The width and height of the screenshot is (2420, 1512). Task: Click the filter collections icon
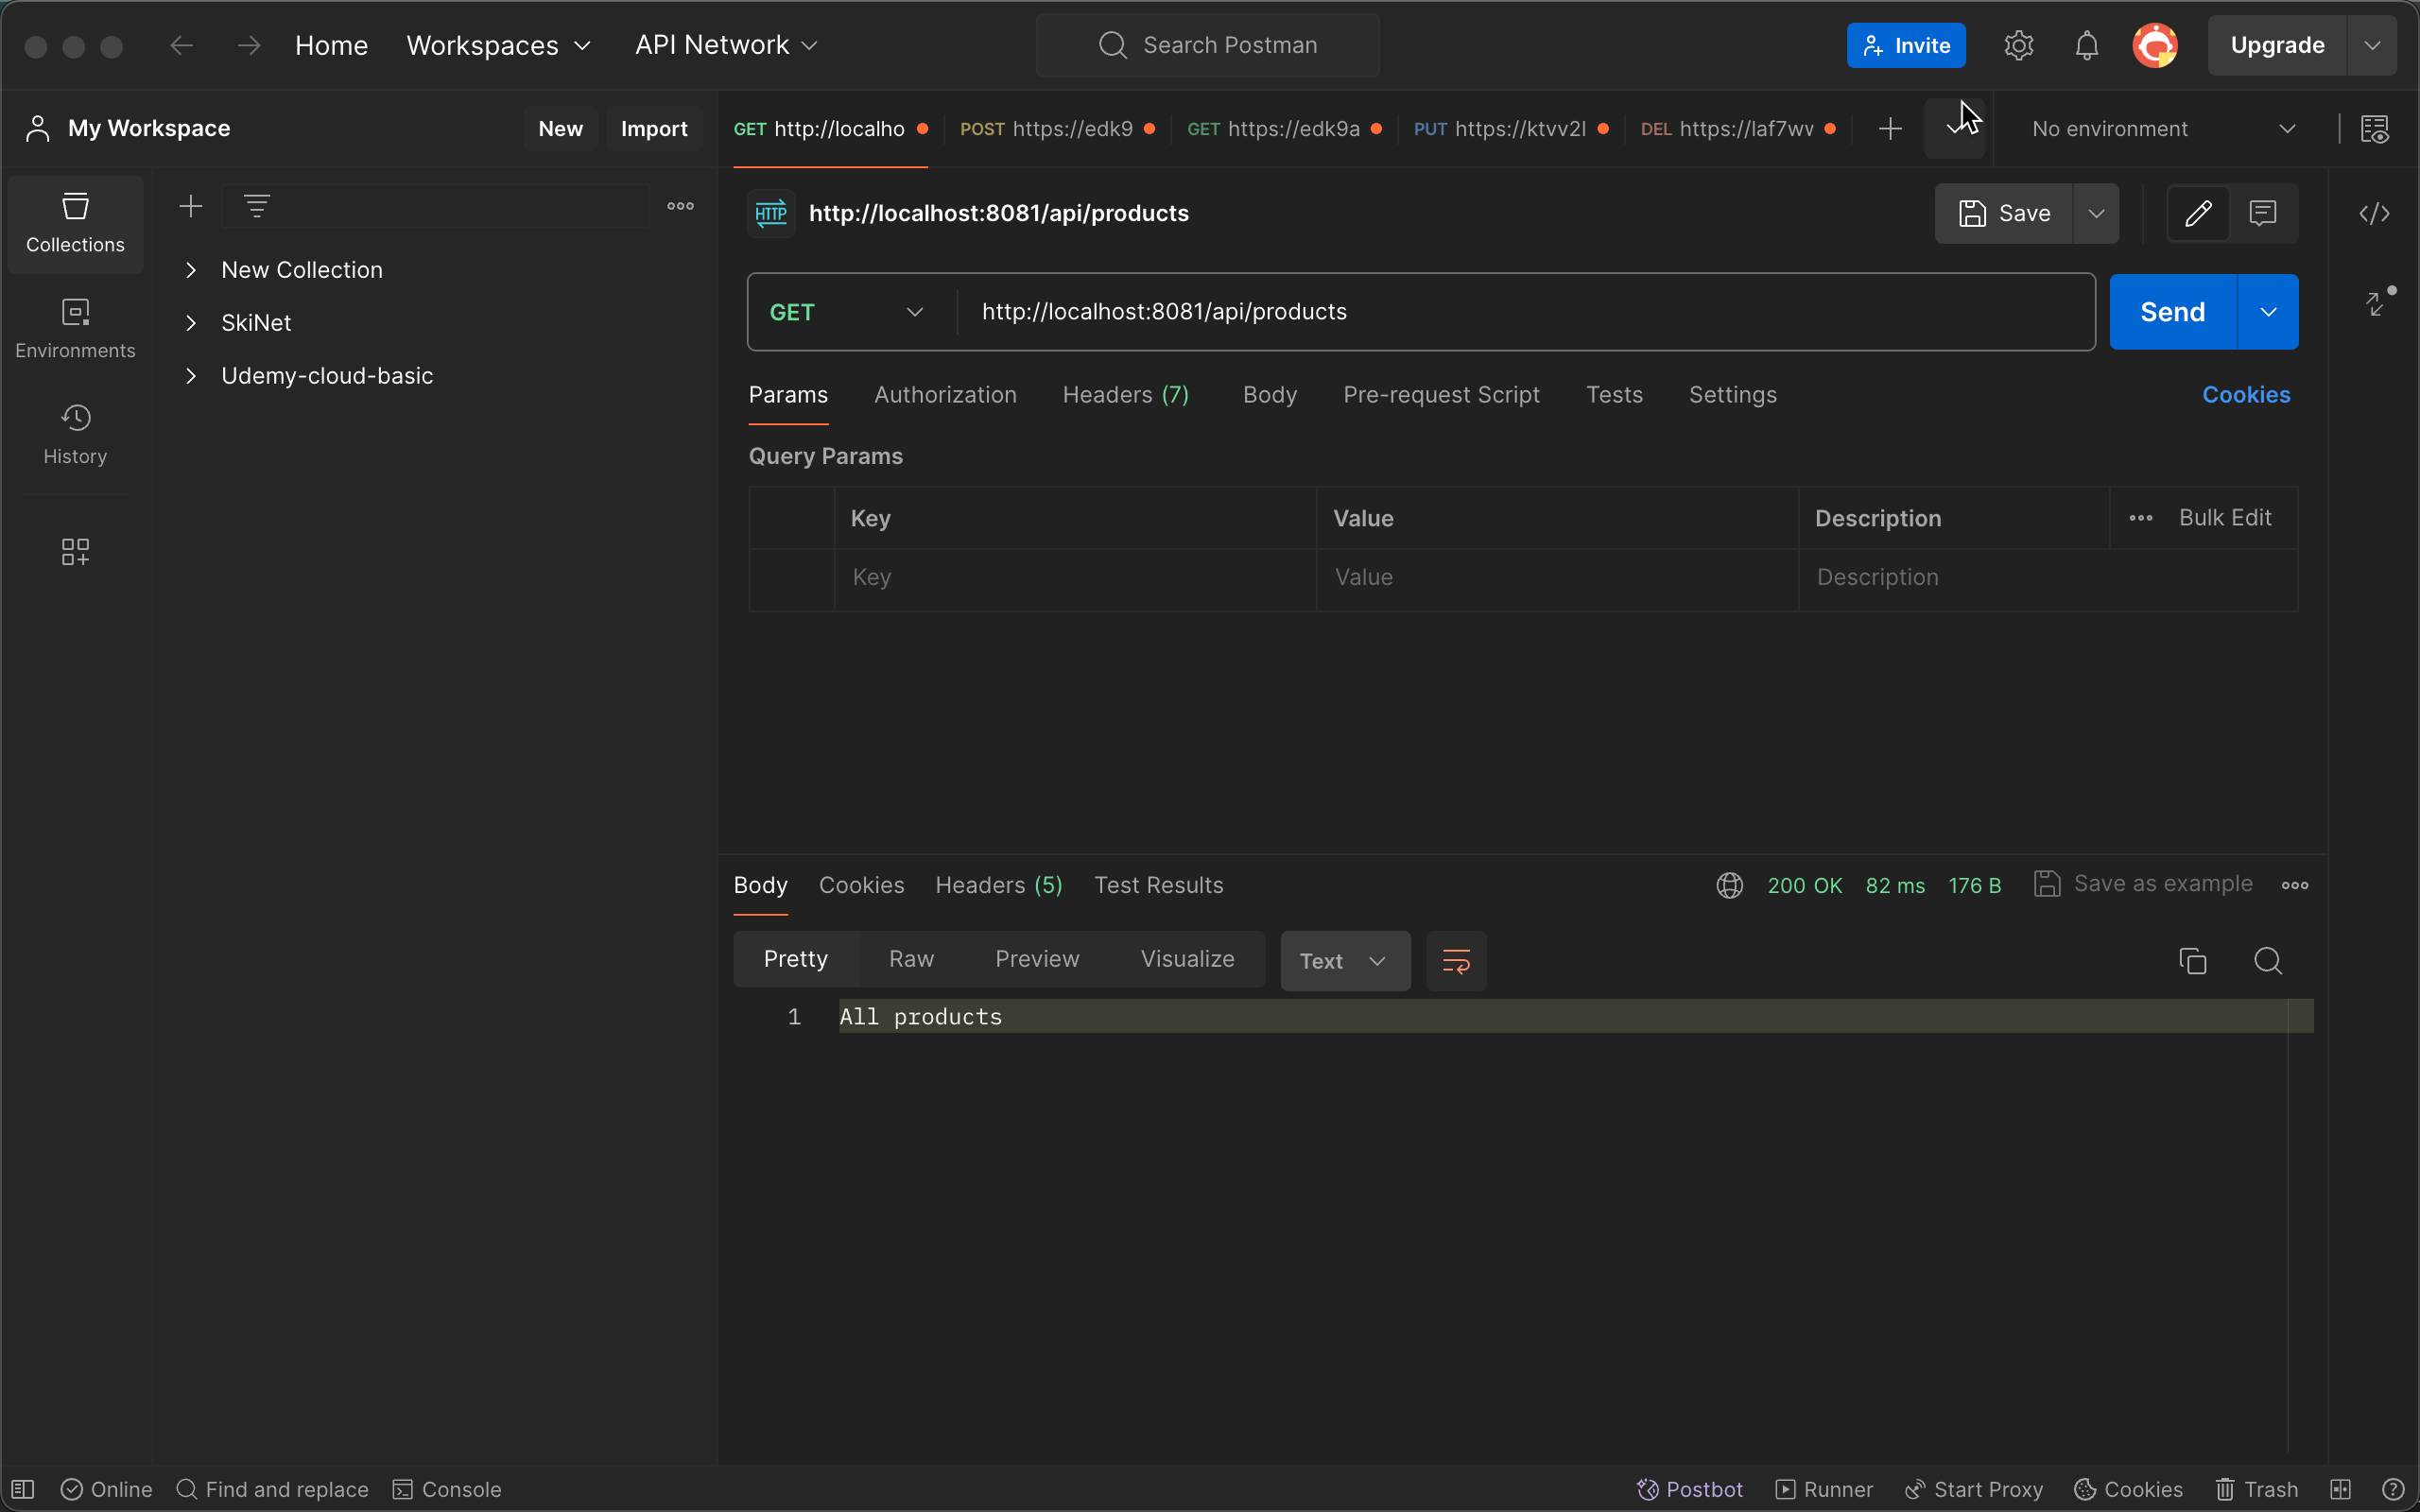click(x=257, y=206)
